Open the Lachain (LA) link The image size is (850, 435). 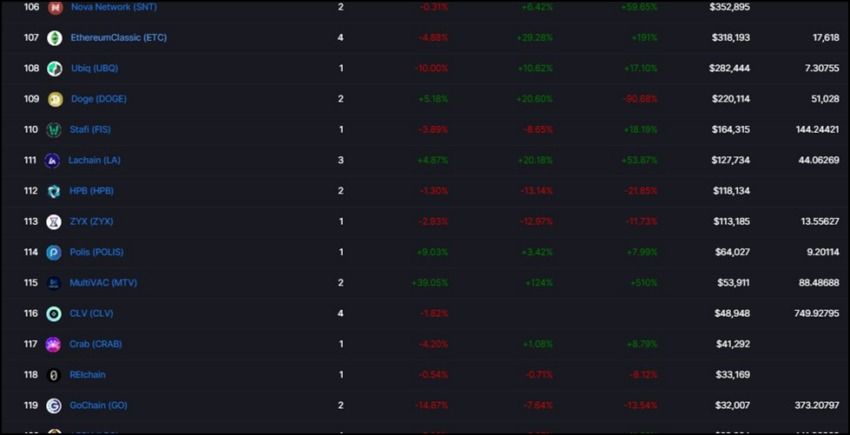pos(94,161)
